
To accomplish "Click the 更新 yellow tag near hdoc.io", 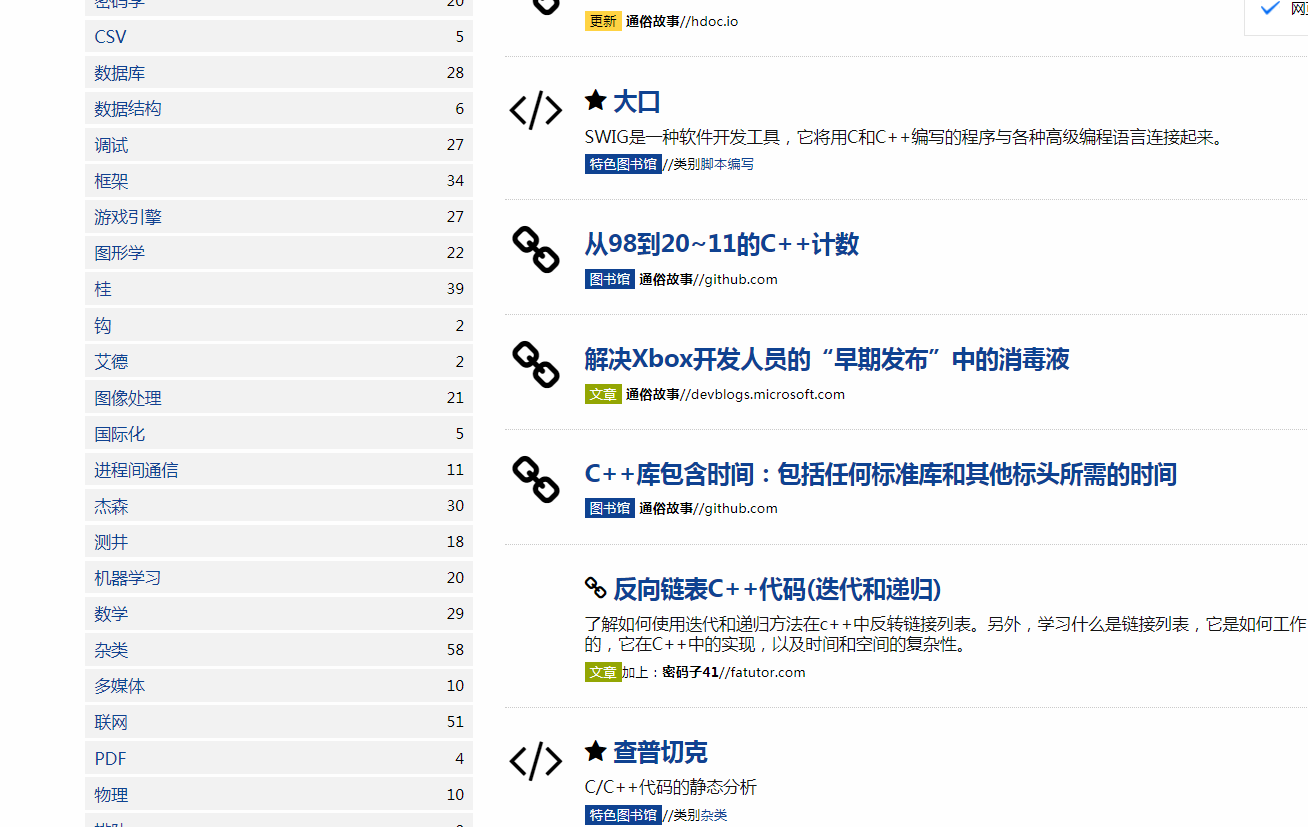I will pos(603,21).
